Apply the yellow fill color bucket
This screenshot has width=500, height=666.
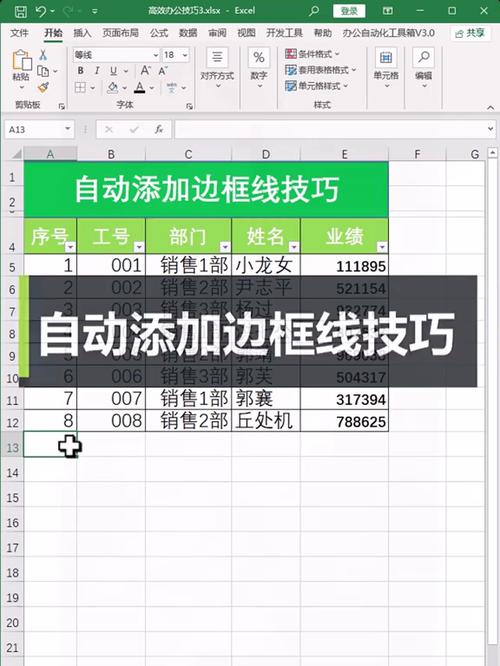(x=113, y=87)
